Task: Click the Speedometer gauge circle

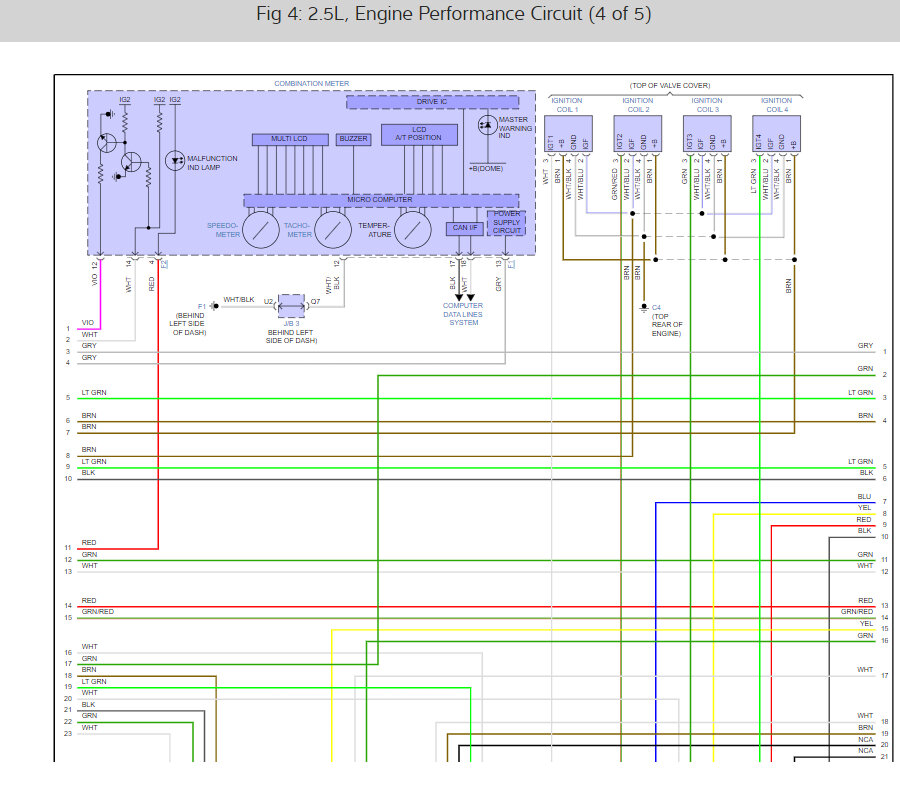Action: 261,230
